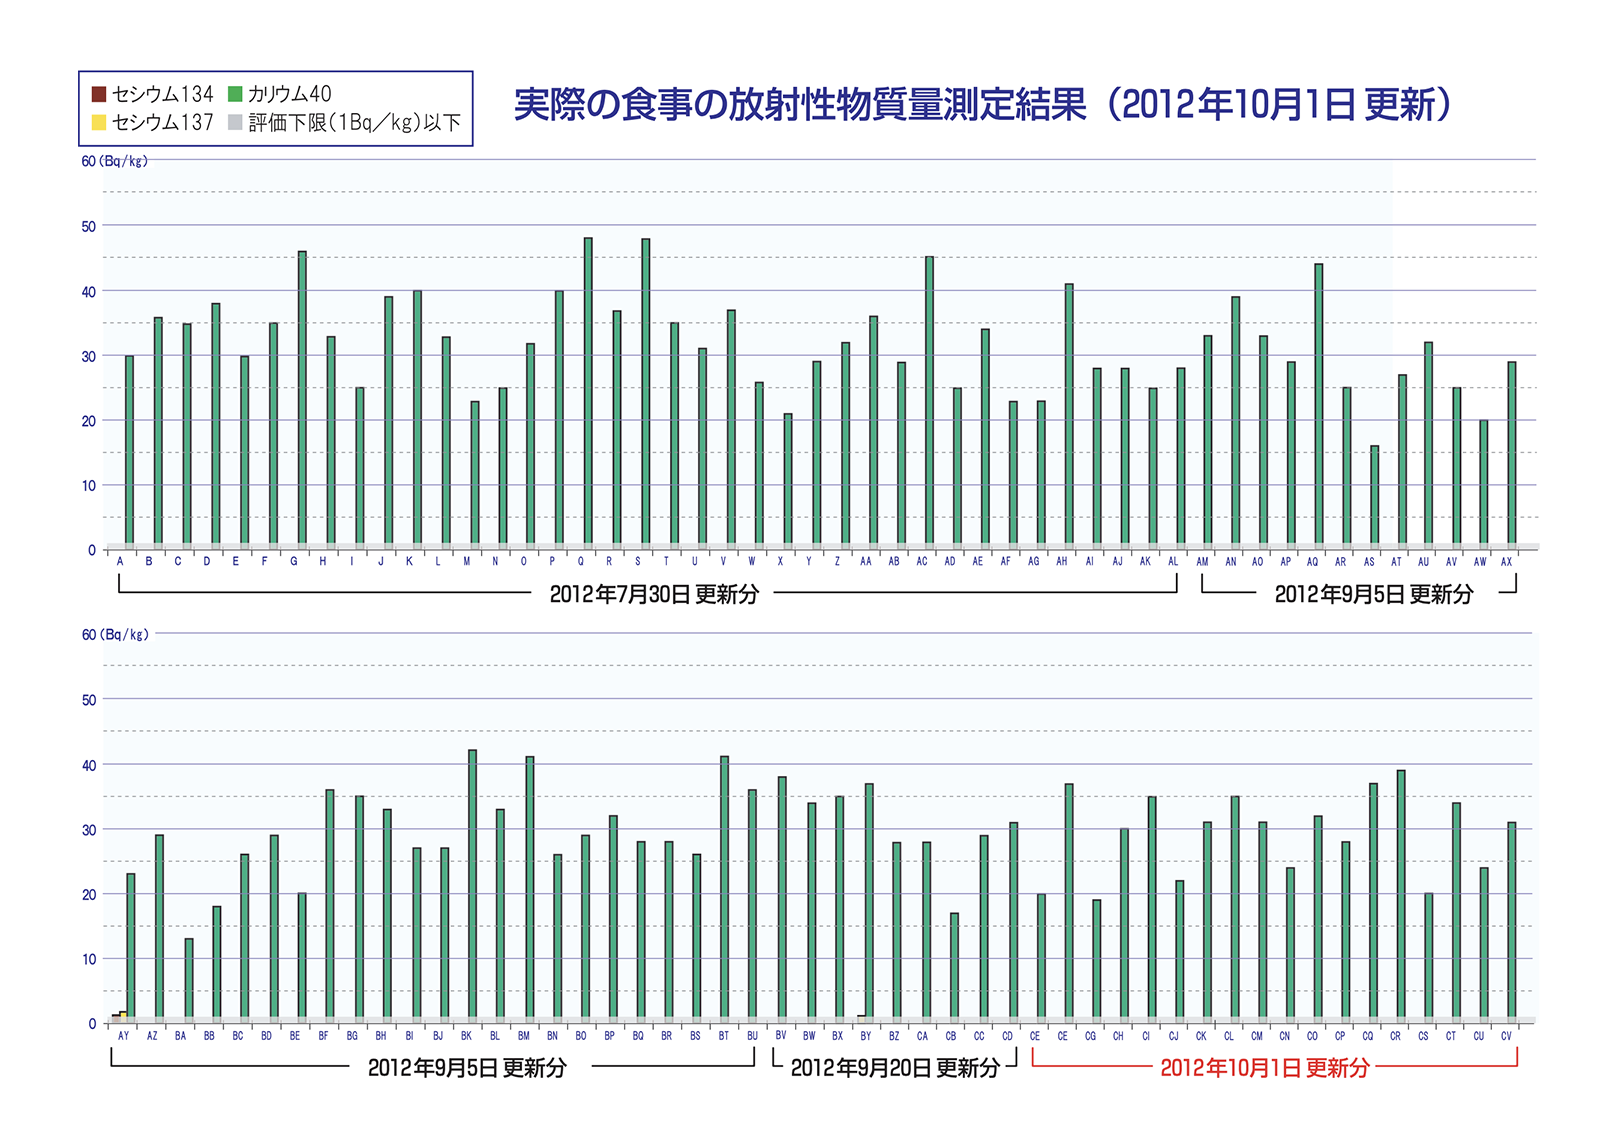Click the green bar above sample Q
Image resolution: width=1600 pixels, height=1140 pixels.
point(588,391)
